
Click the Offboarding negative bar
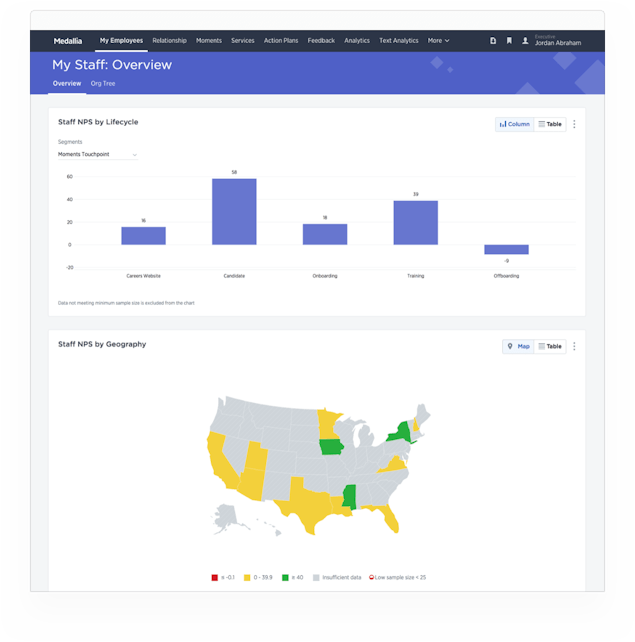506,249
